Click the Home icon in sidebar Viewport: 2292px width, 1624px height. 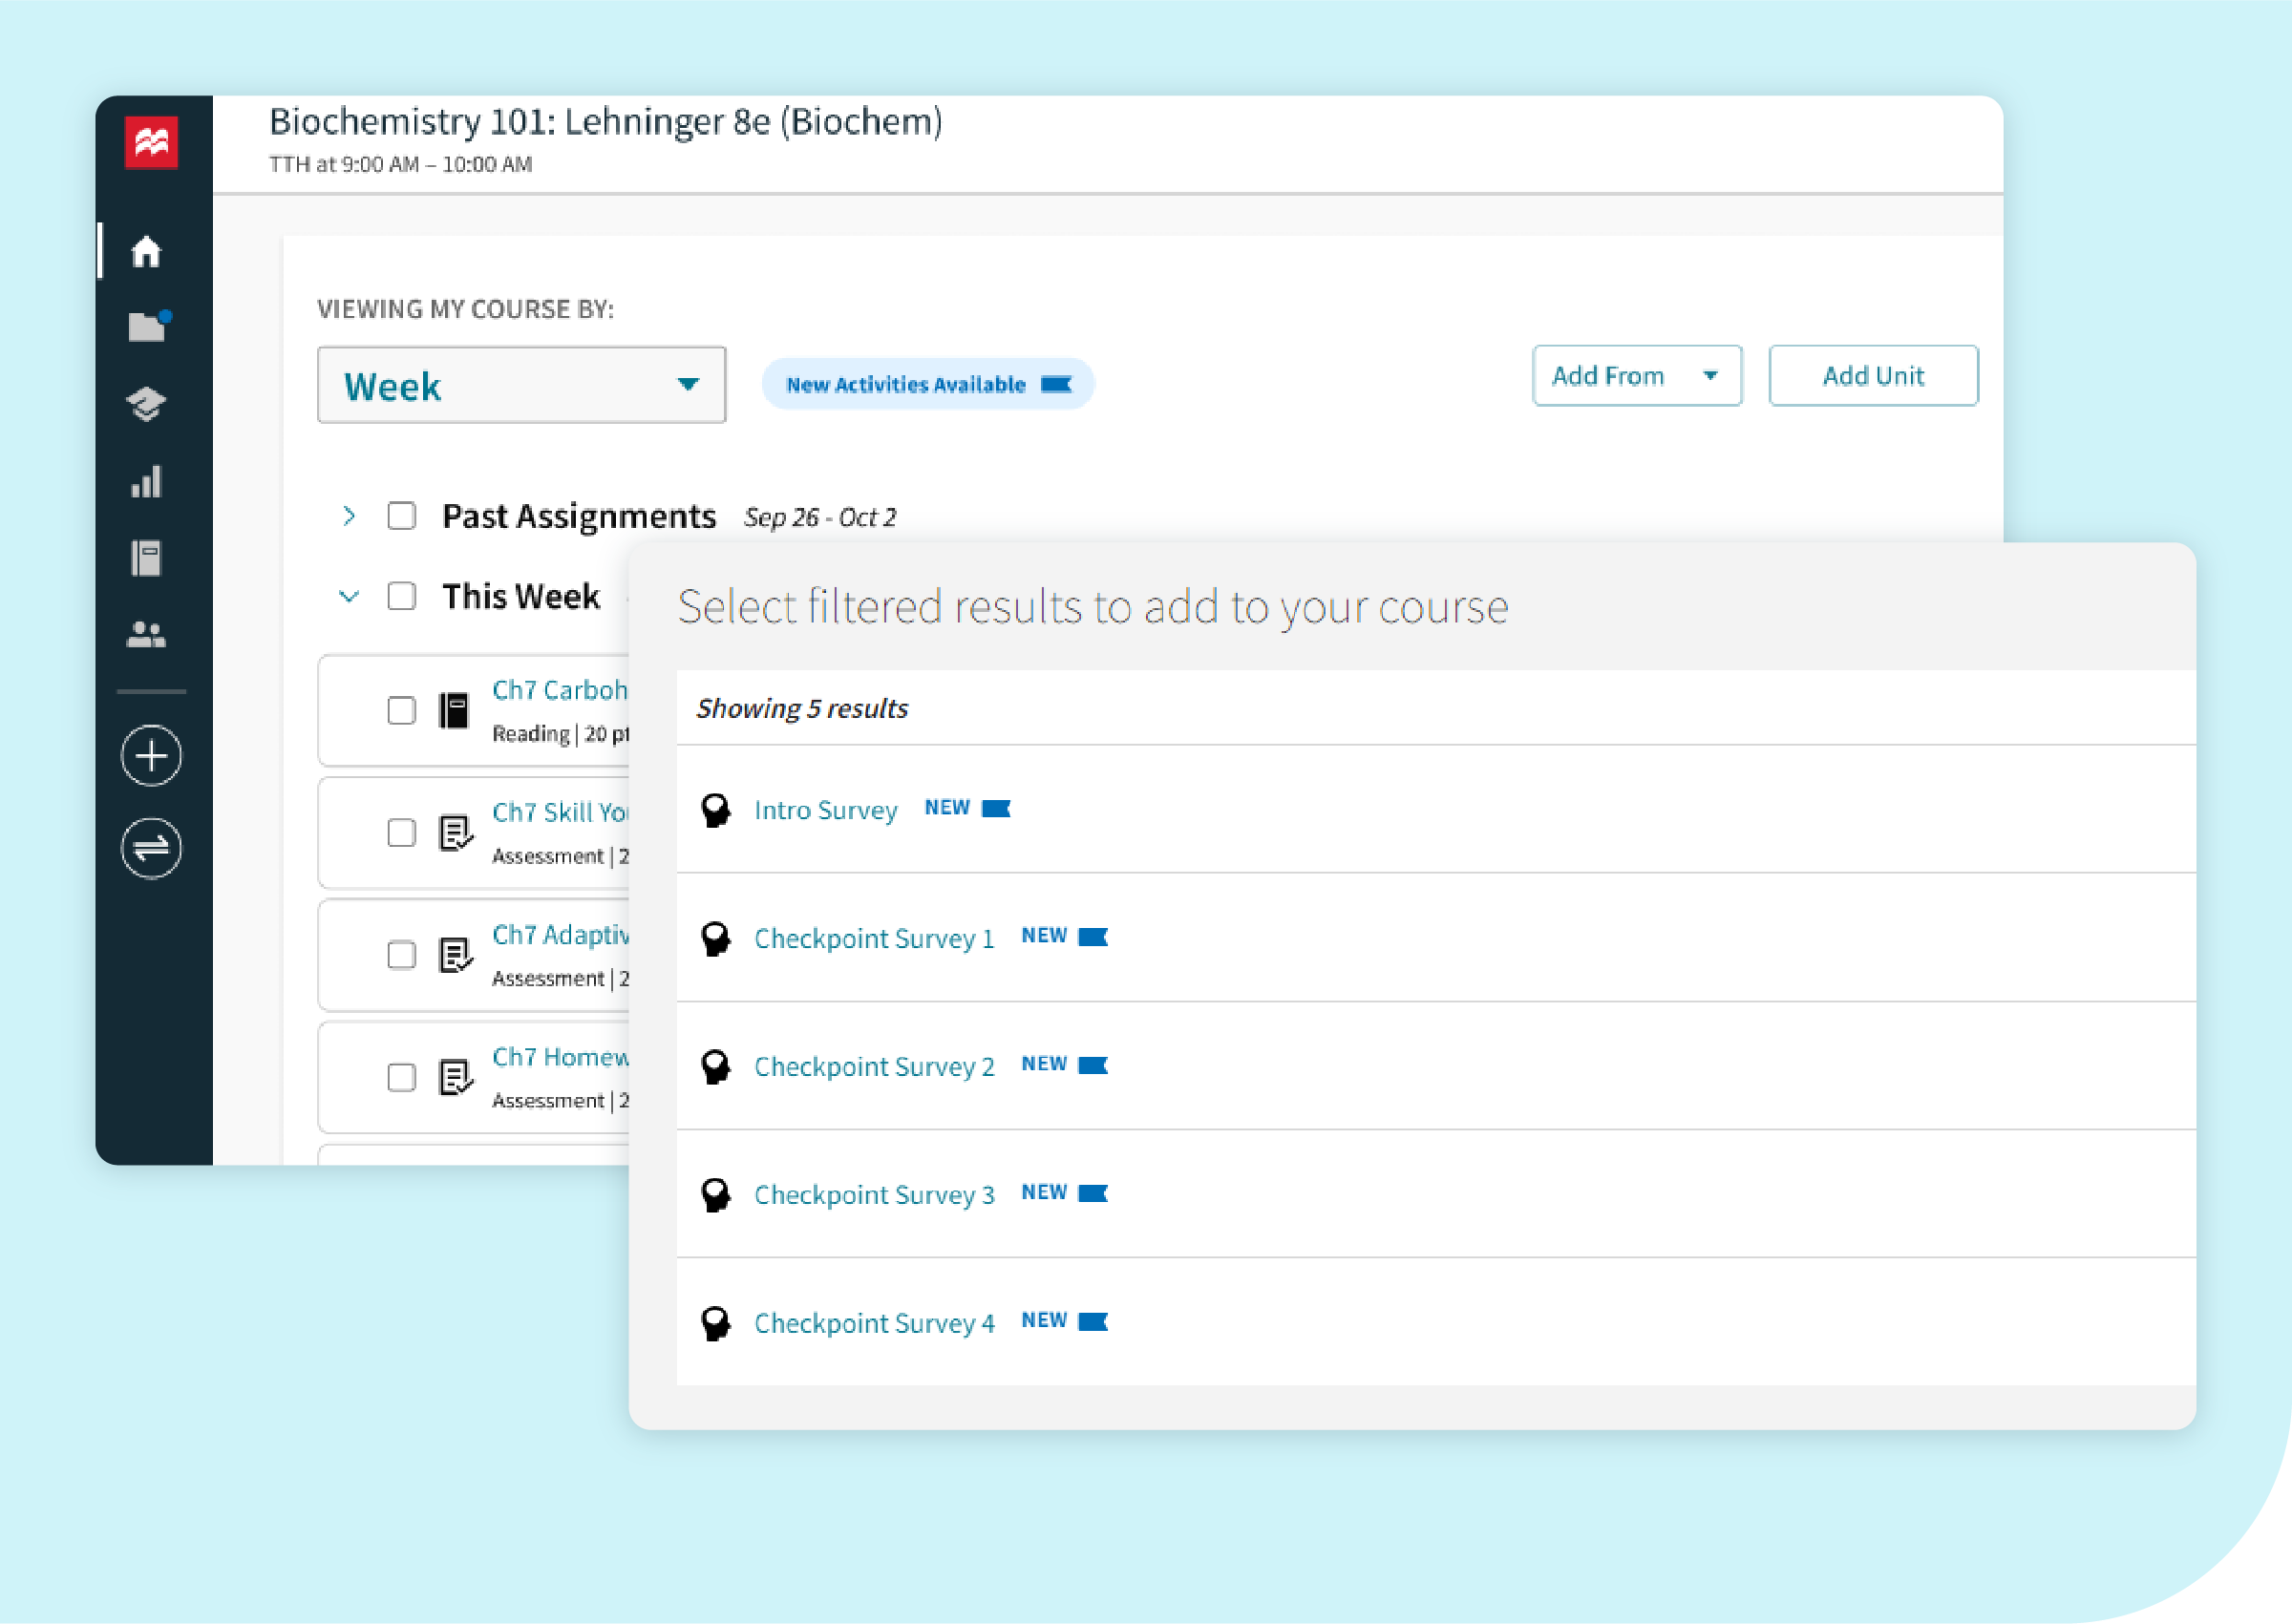click(x=146, y=251)
